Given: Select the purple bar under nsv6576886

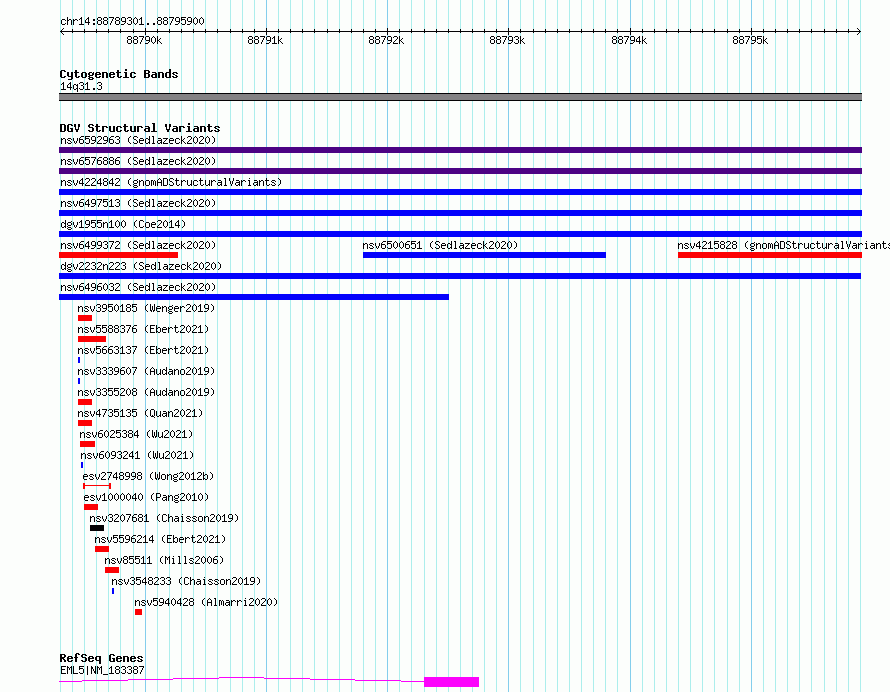Looking at the screenshot, I should 460,171.
